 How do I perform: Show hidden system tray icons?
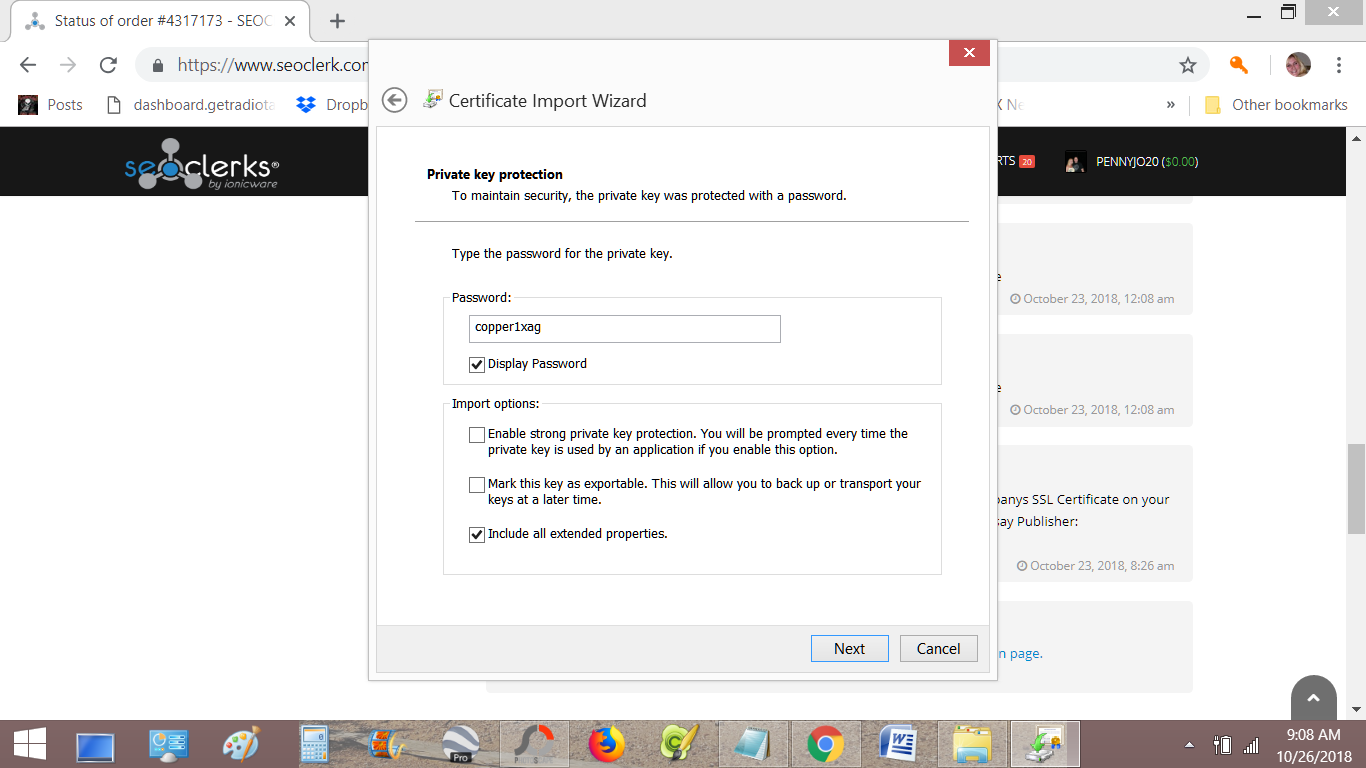pyautogui.click(x=1189, y=745)
